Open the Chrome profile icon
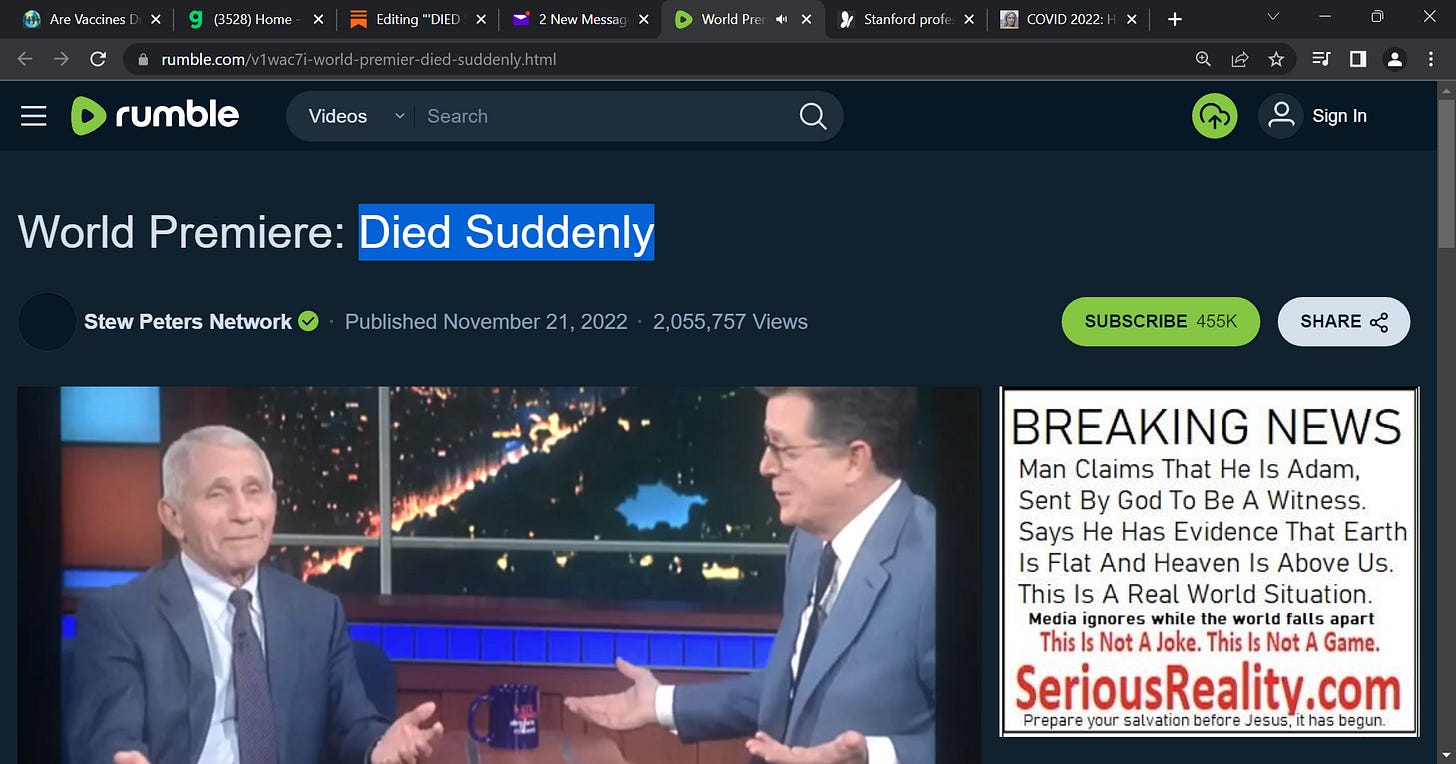The width and height of the screenshot is (1456, 764). click(x=1394, y=59)
